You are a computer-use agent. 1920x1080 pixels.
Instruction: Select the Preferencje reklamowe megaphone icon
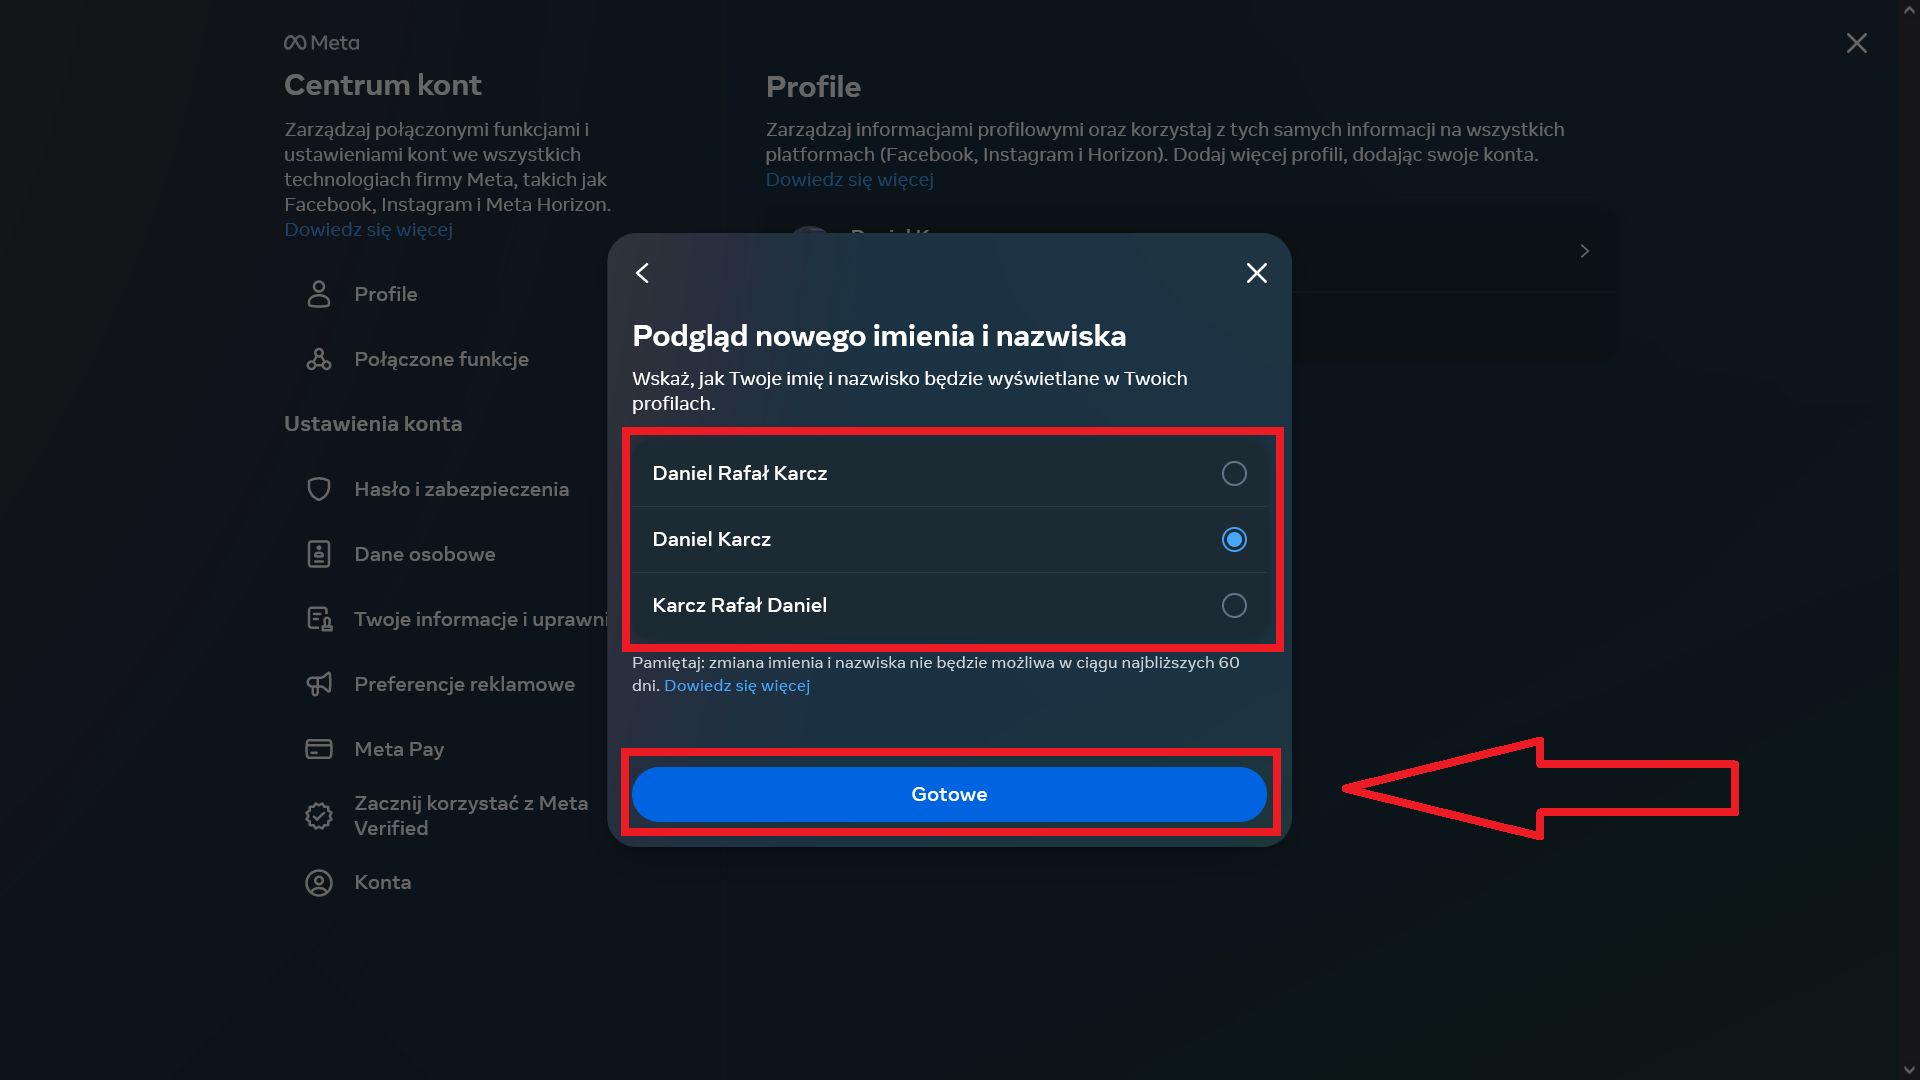(318, 683)
